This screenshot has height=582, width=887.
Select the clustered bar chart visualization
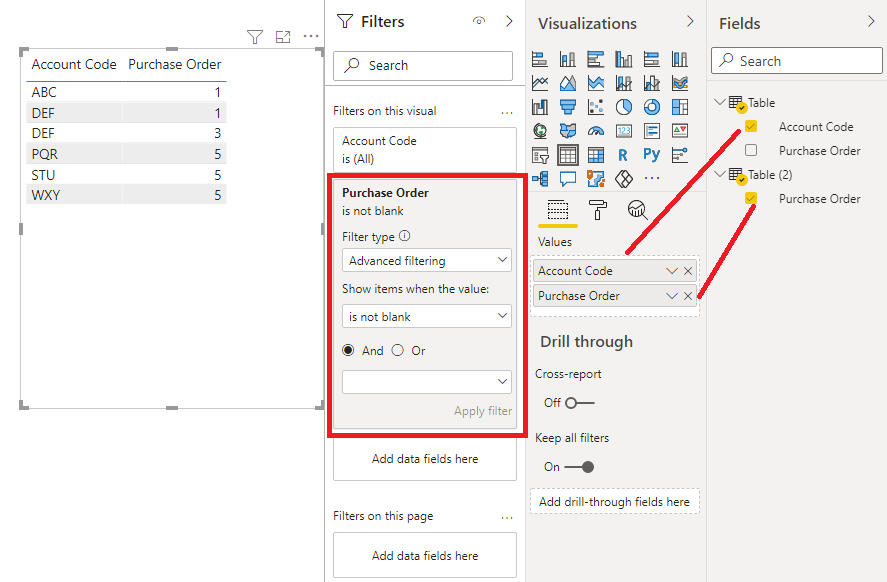[x=596, y=59]
